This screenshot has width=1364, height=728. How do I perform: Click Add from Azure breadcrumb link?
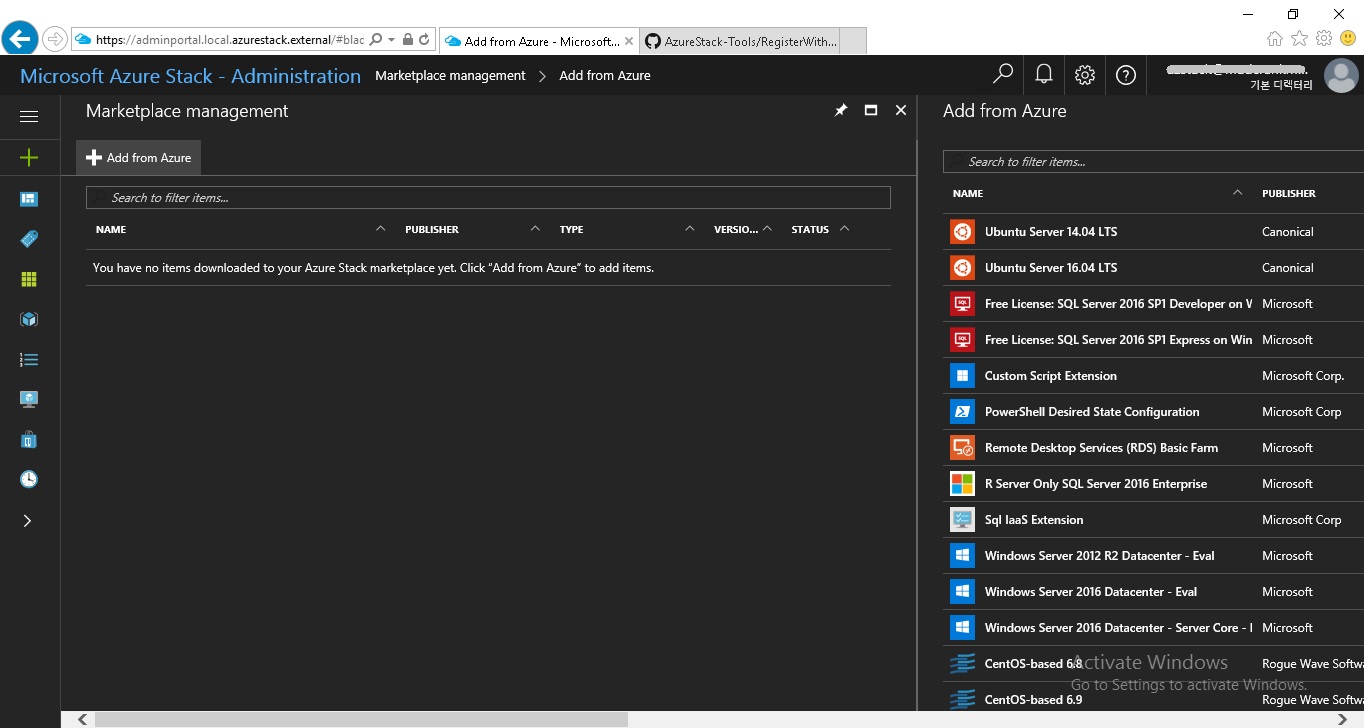tap(605, 75)
